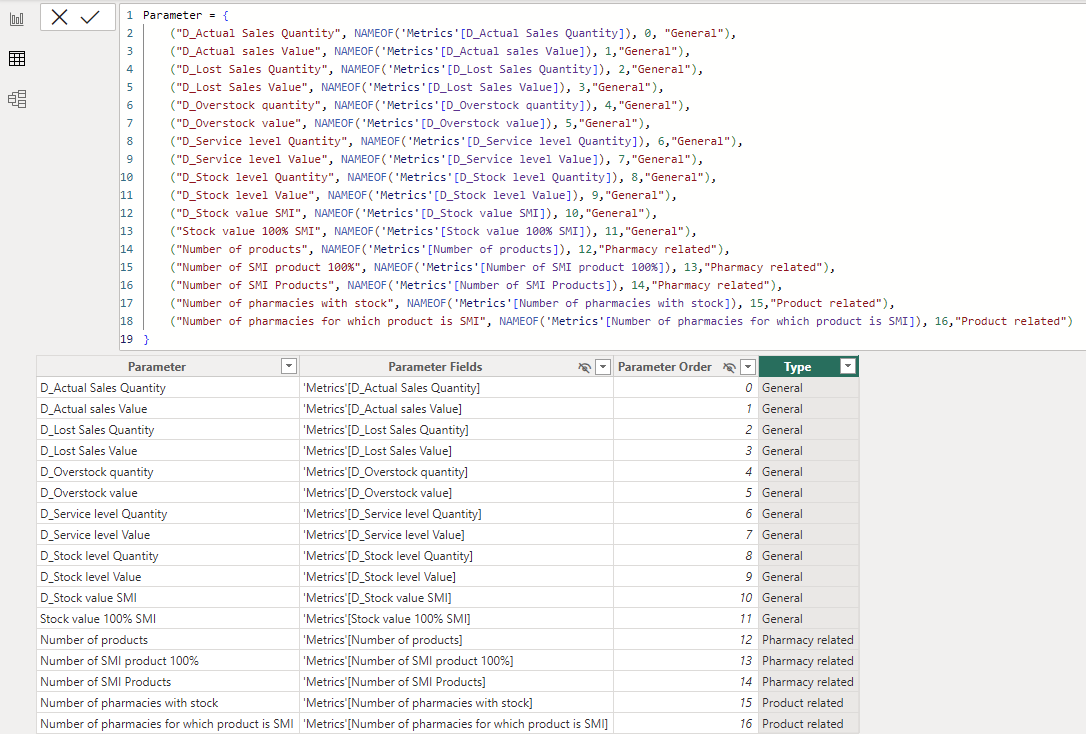Click Type cell 'General' in D_Actual Sales Quantity row
The image size is (1086, 734).
tap(808, 388)
